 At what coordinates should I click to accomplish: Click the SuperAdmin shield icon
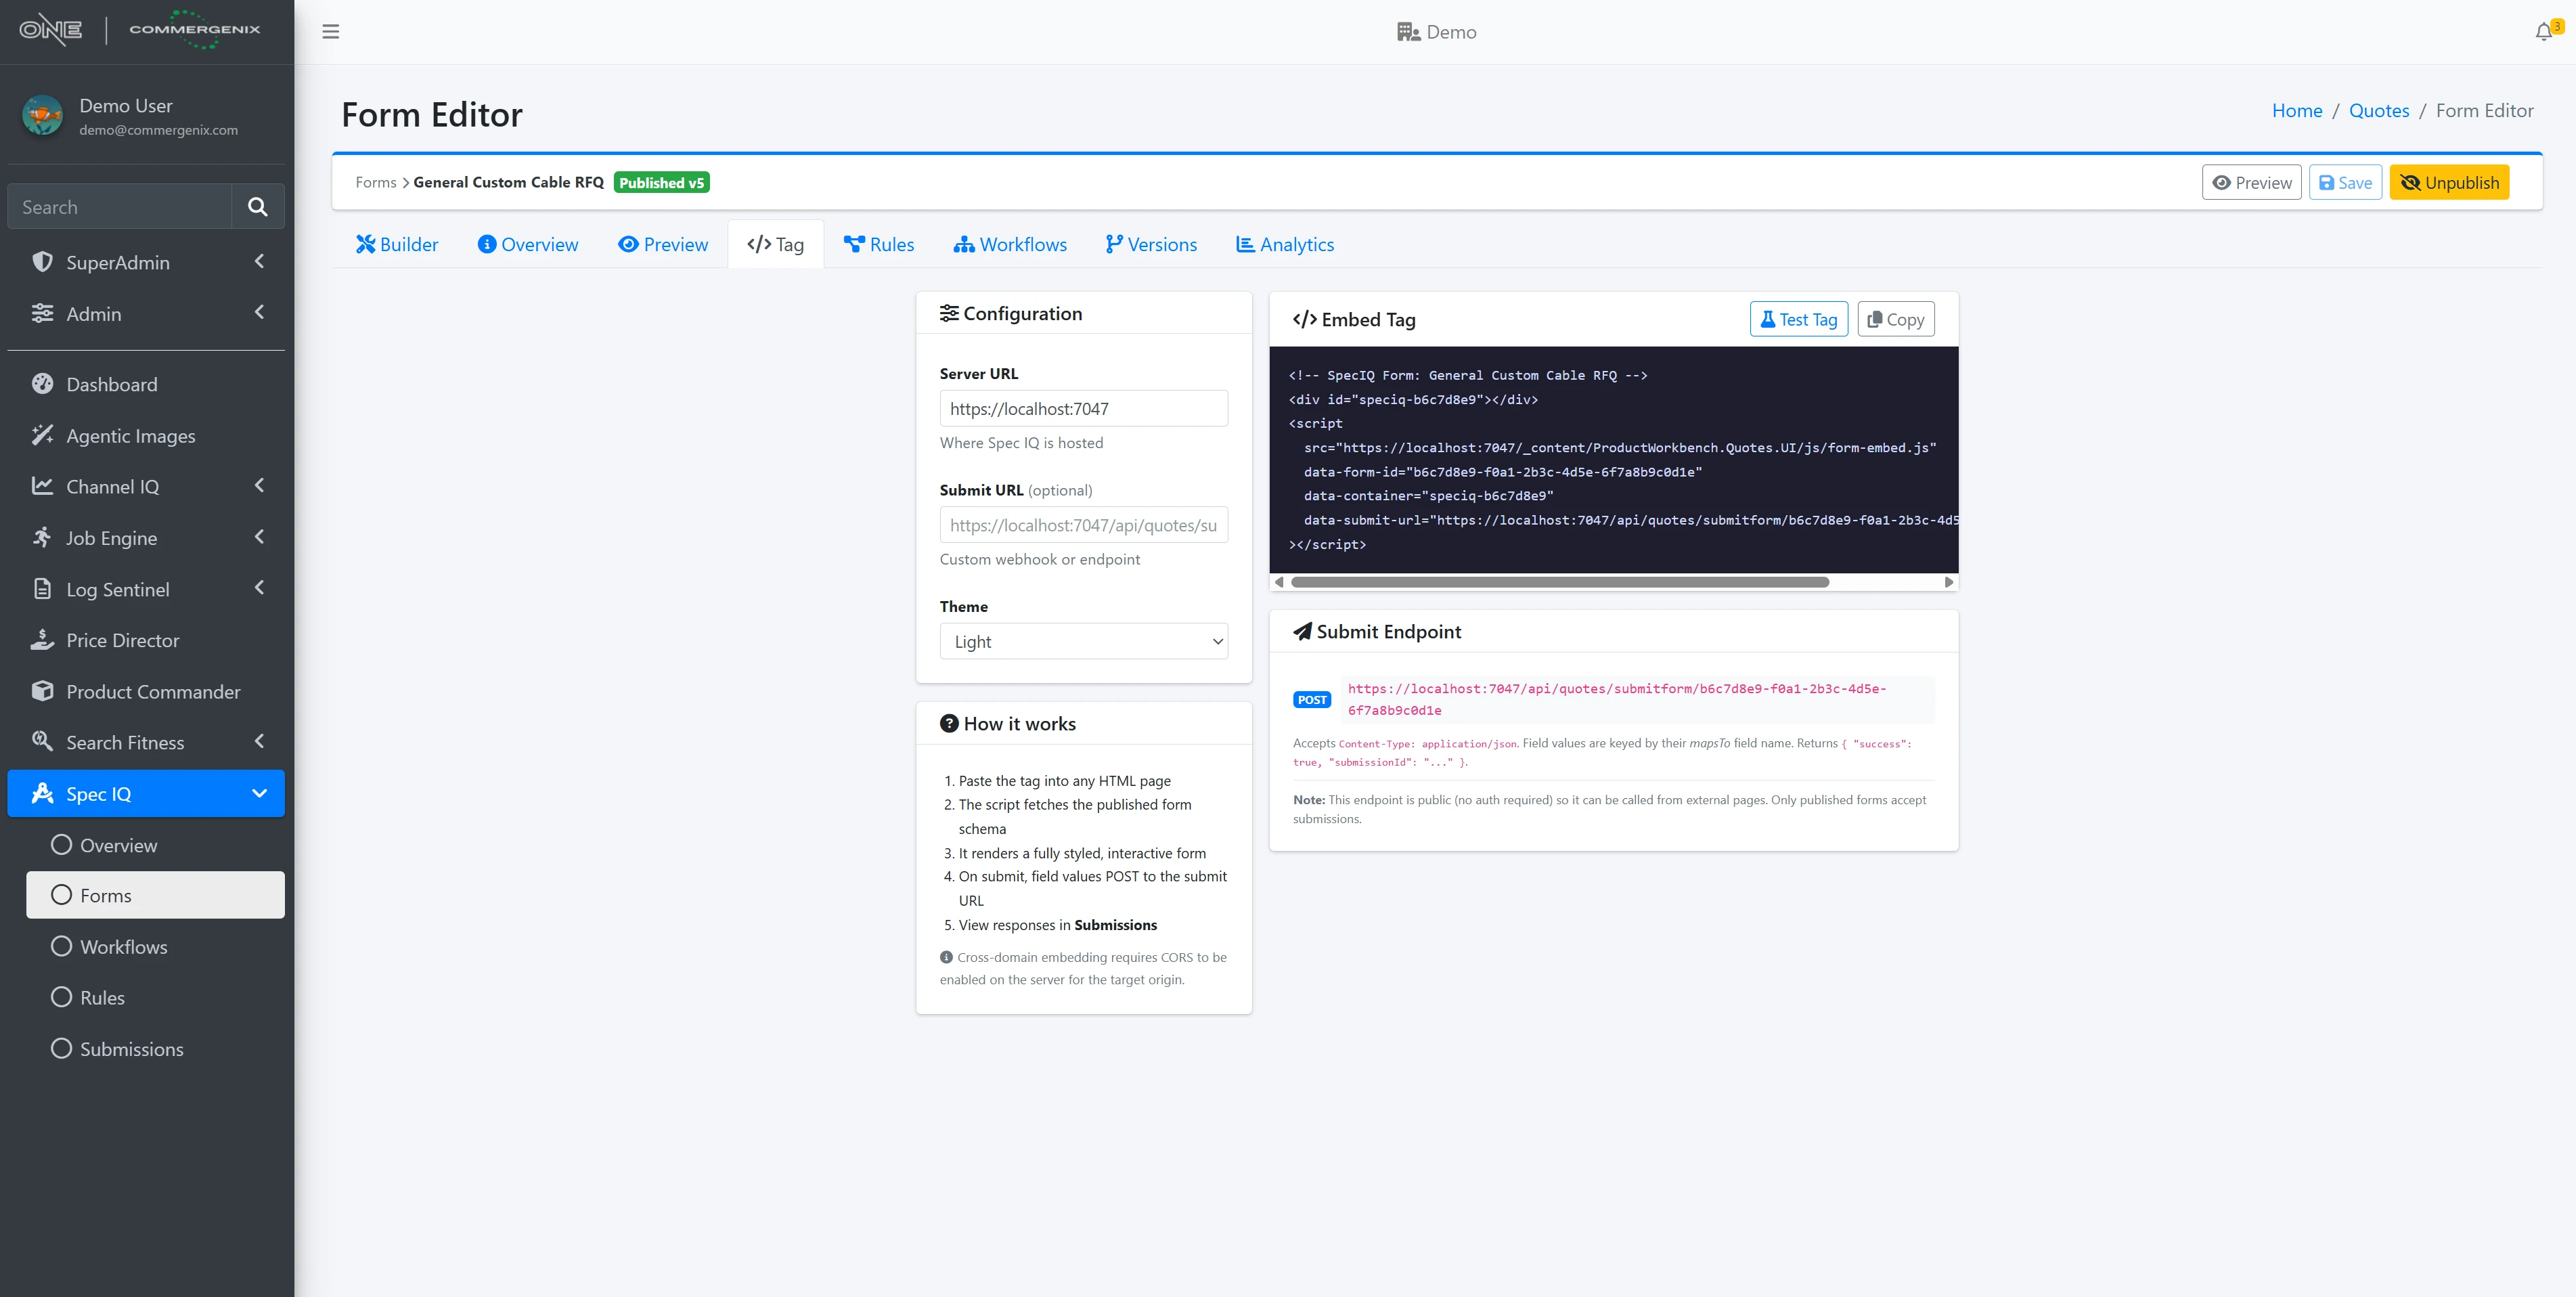tap(42, 262)
